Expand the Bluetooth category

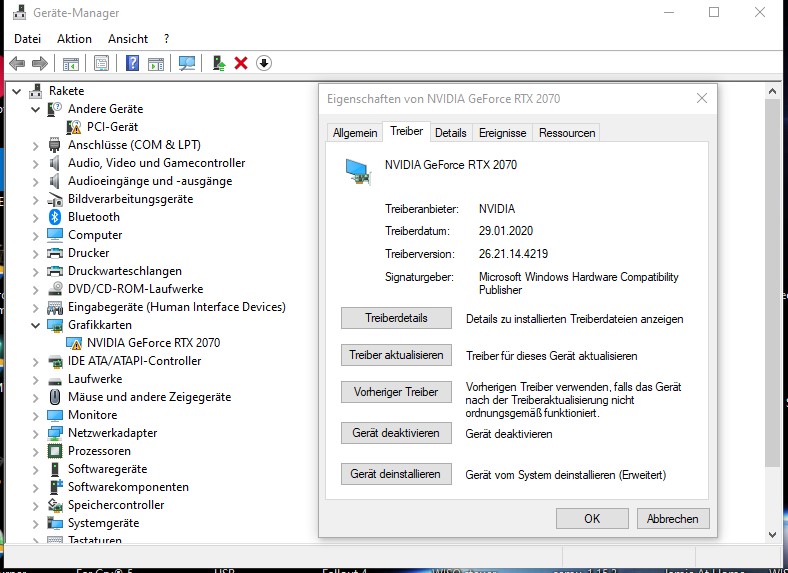(35, 218)
